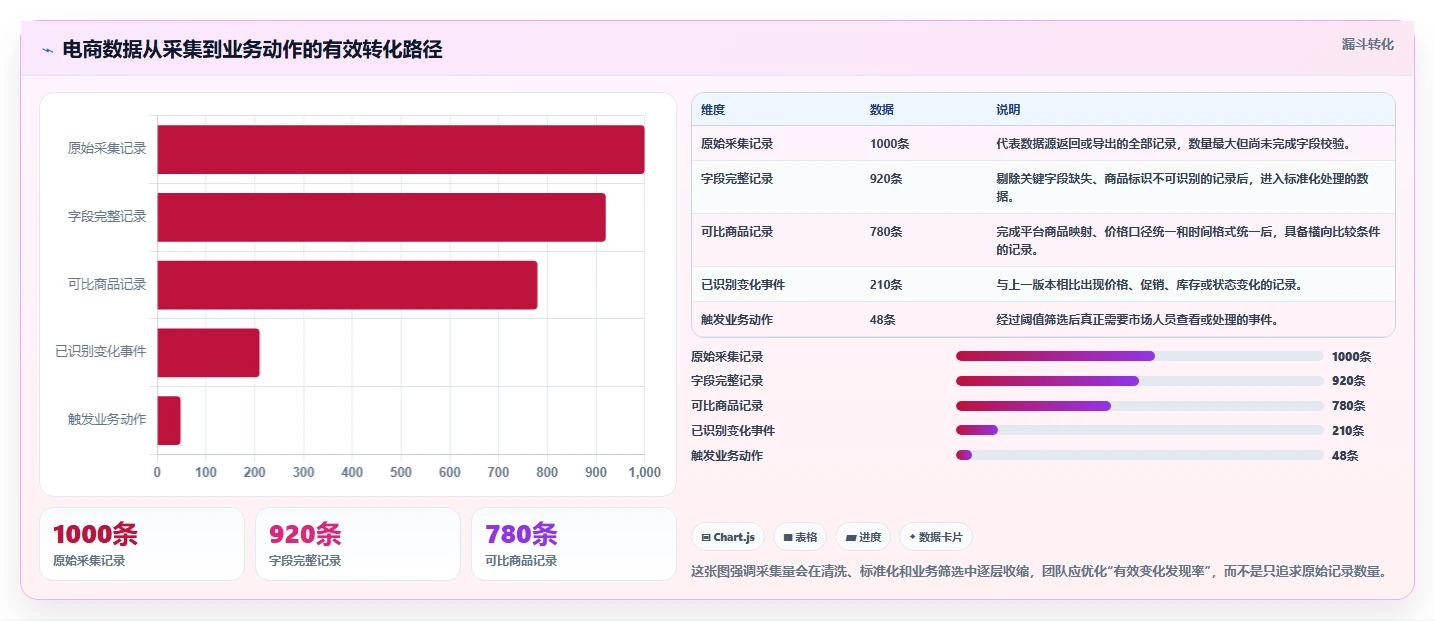Click the 已识别变化事件 bar in the chart
The height and width of the screenshot is (621, 1435).
coord(208,353)
